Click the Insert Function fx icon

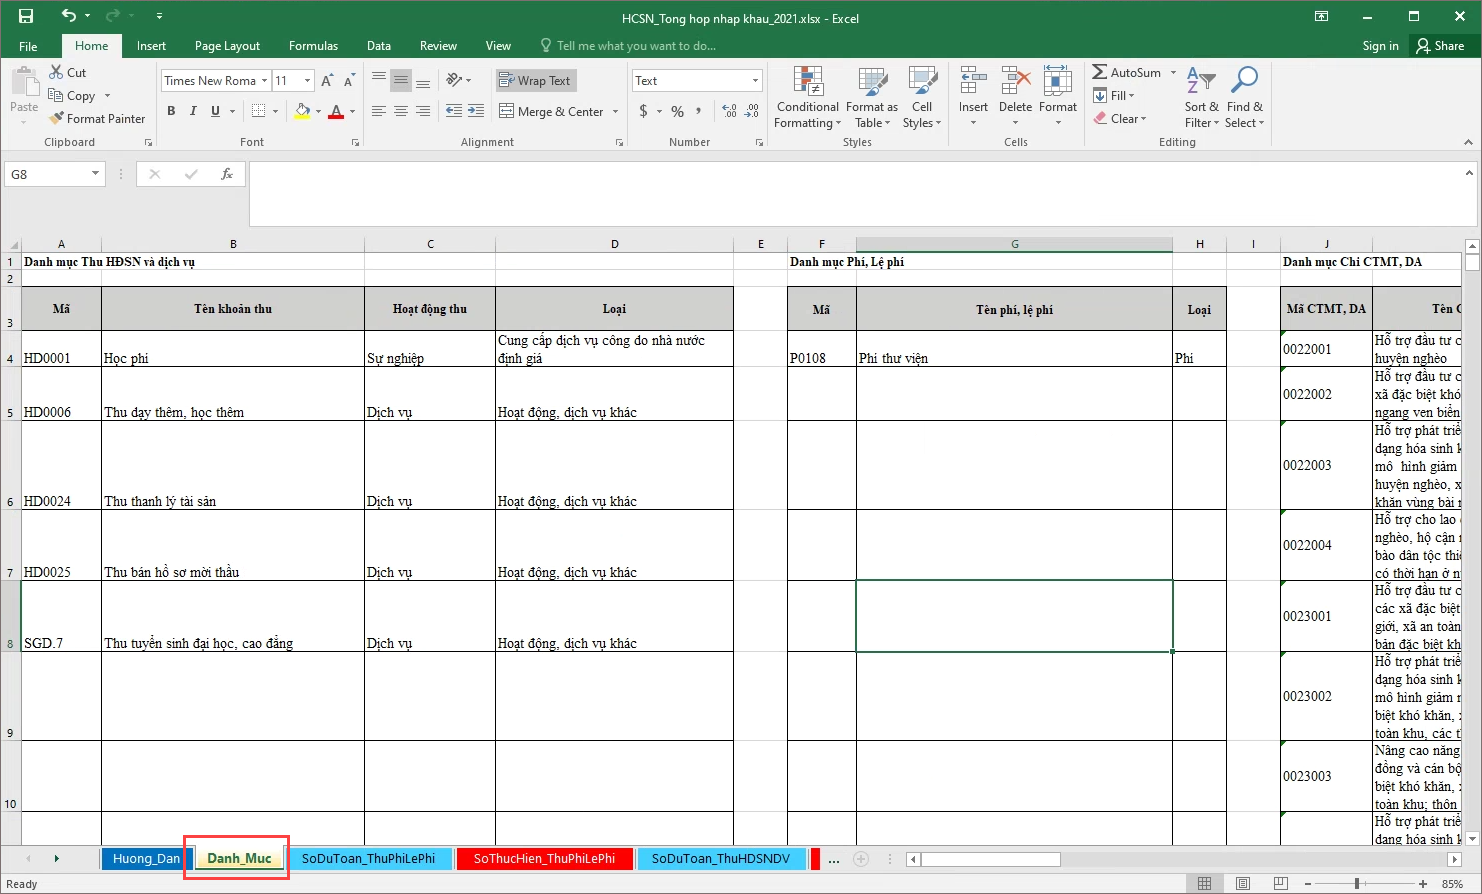pyautogui.click(x=227, y=174)
